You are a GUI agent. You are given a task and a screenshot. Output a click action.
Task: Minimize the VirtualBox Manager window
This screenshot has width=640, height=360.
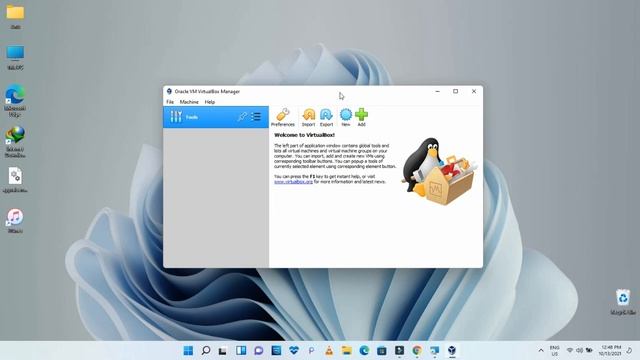click(x=438, y=91)
